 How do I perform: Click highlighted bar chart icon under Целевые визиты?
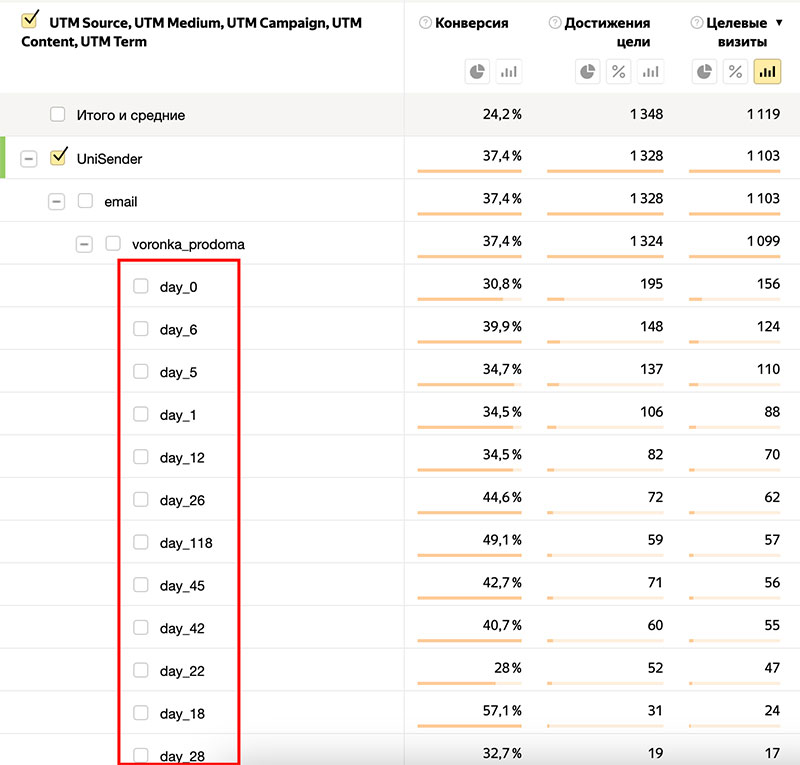(767, 71)
